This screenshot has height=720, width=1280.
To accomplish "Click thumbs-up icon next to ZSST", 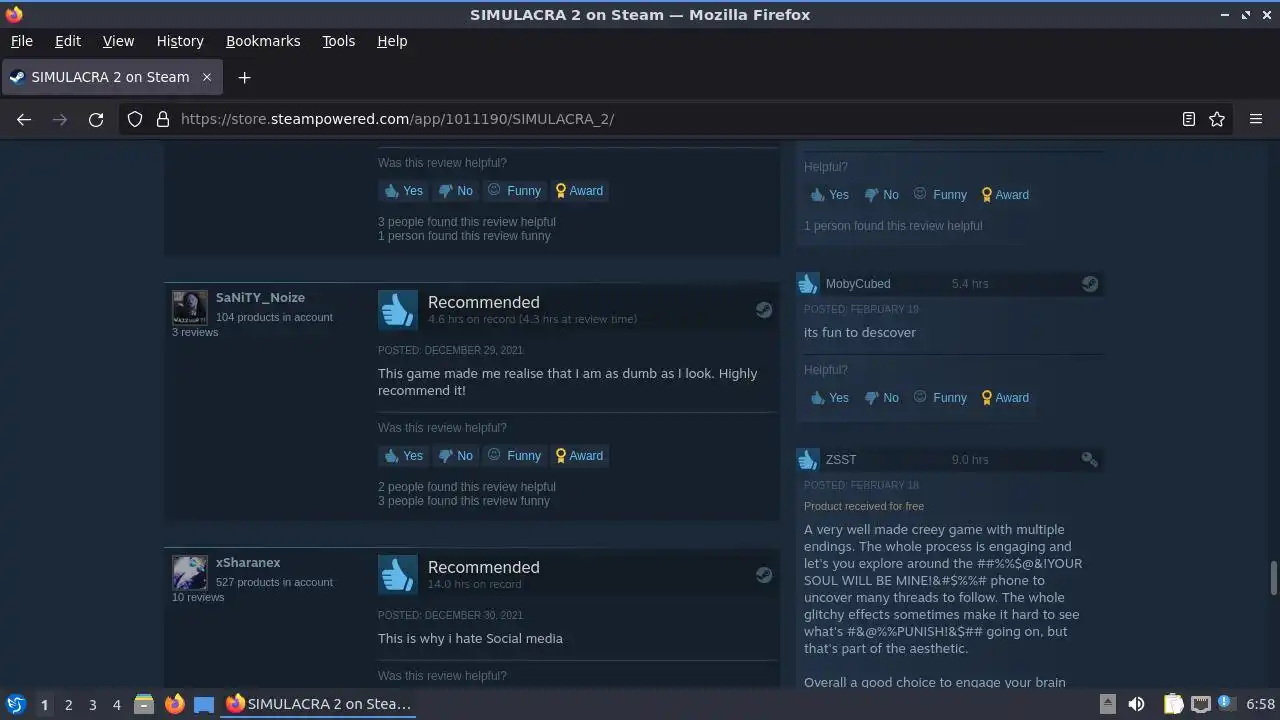I will (808, 460).
